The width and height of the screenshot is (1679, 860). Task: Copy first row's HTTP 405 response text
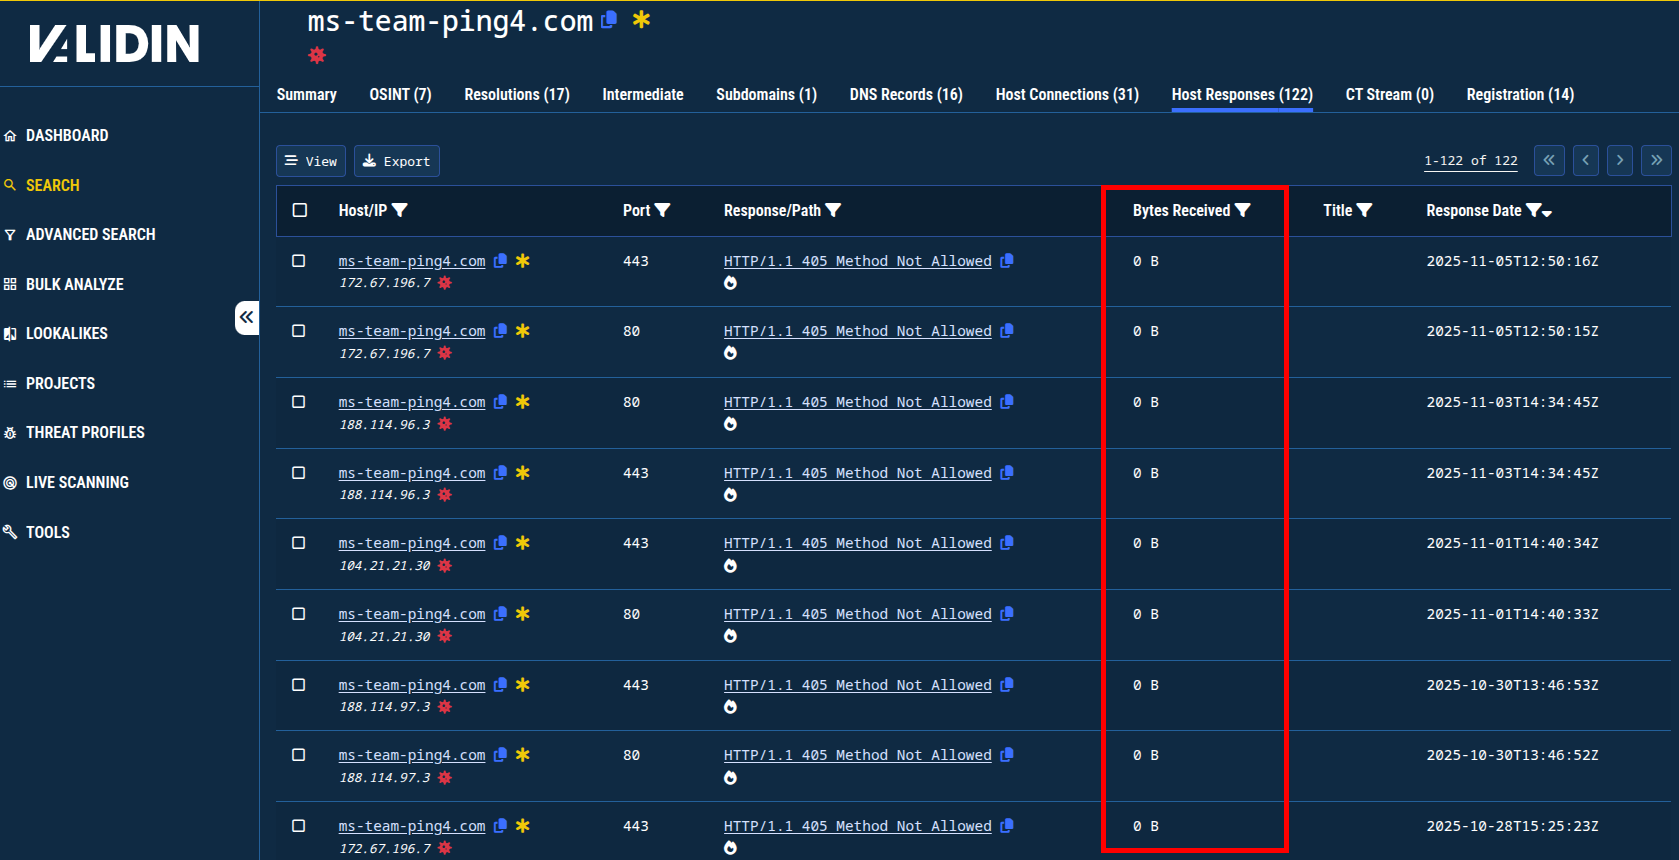(1007, 261)
